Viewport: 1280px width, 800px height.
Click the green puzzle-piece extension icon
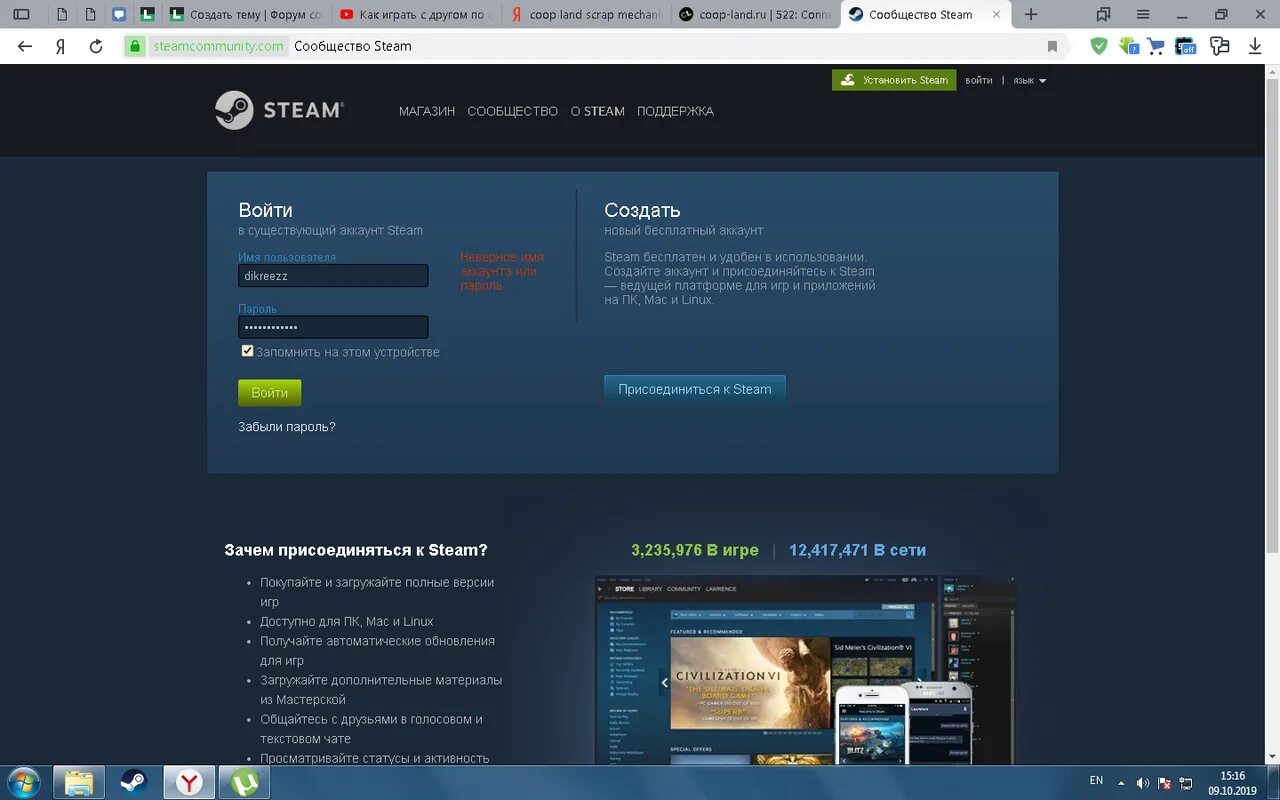(1128, 46)
